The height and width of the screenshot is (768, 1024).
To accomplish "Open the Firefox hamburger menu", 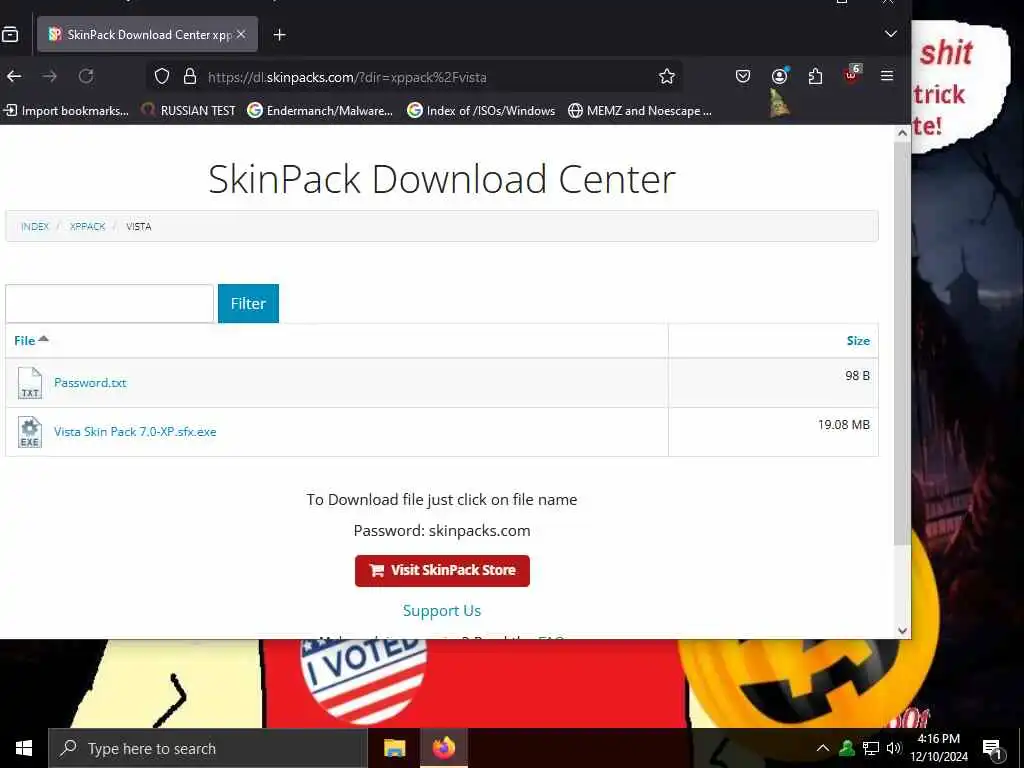I will 887,76.
